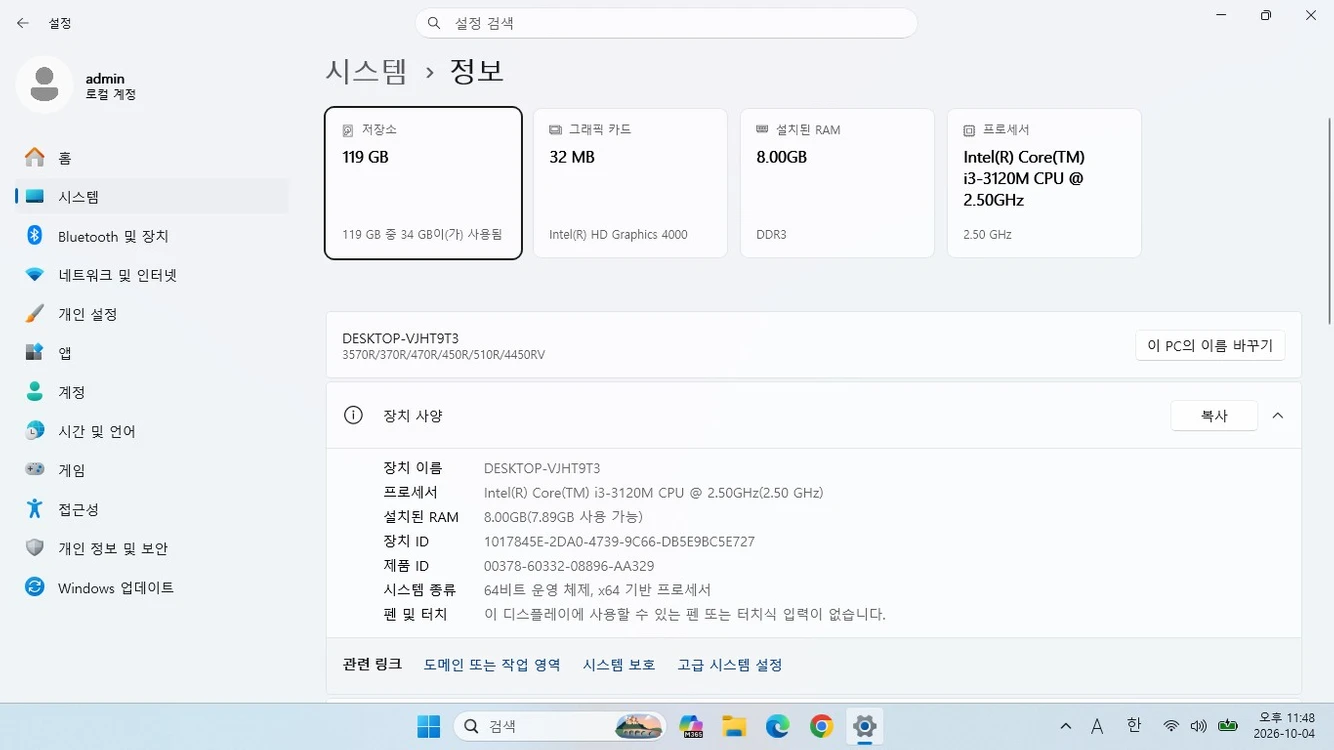Click the back arrow in Settings header
Viewport: 1334px width, 750px height.
point(23,23)
